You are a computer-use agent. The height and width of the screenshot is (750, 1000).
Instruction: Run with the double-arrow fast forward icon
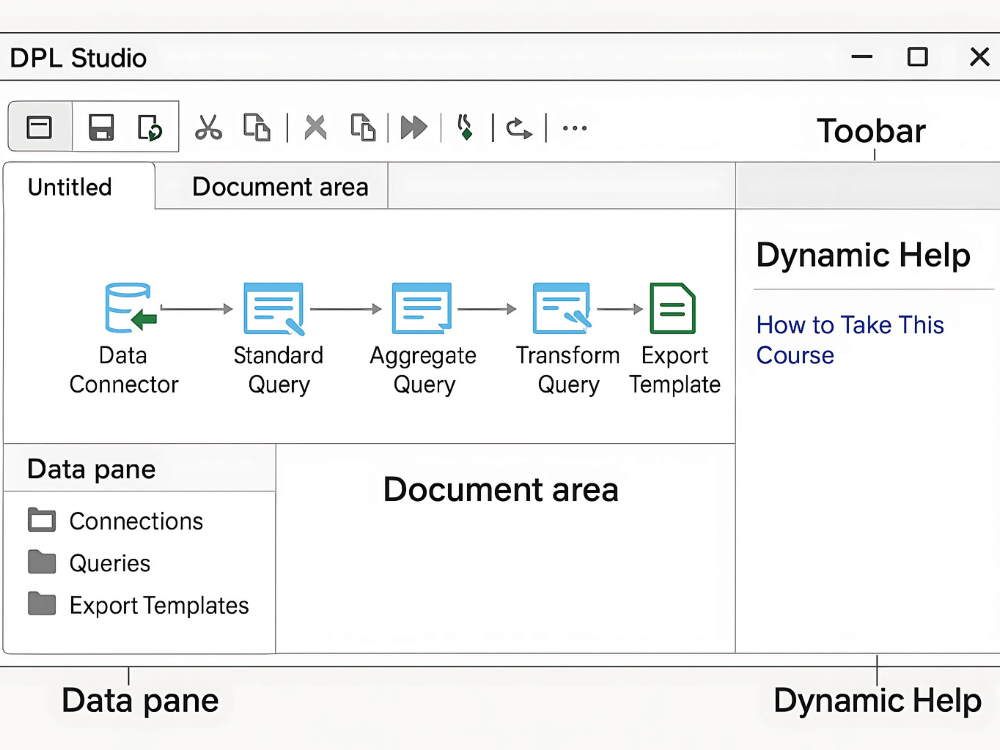click(x=414, y=127)
